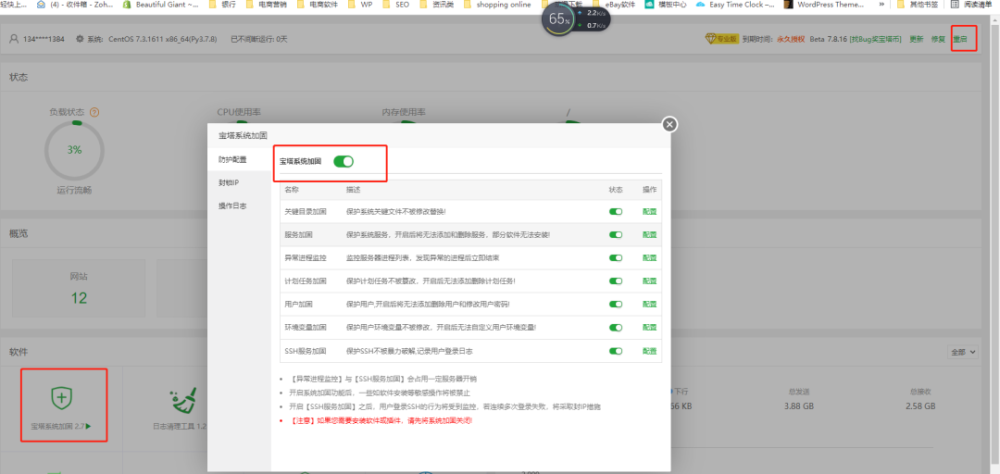Toggle the main 宝塔系统加固 switch
This screenshot has width=1000, height=474.
(x=343, y=161)
